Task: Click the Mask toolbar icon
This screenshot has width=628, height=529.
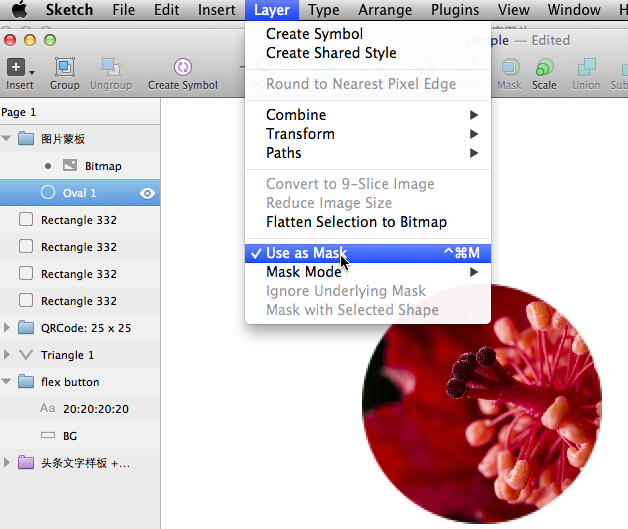Action: click(509, 68)
